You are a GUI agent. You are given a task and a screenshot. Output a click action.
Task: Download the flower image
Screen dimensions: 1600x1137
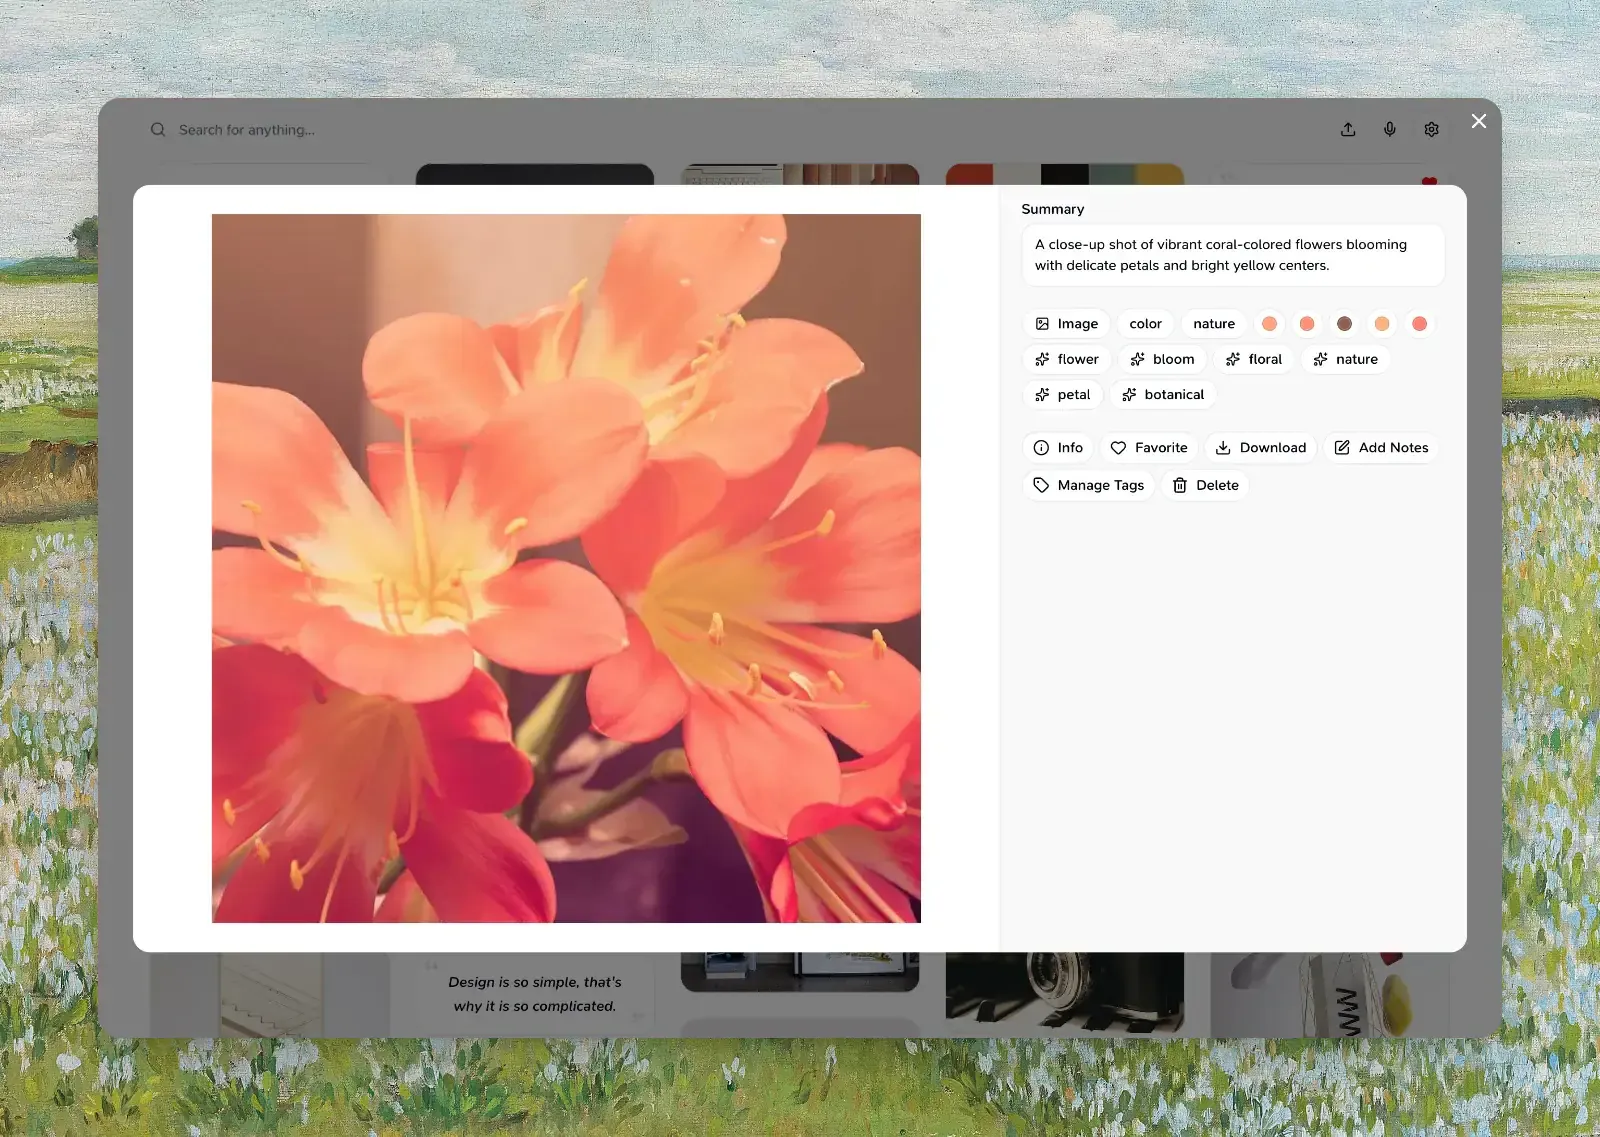point(1261,448)
